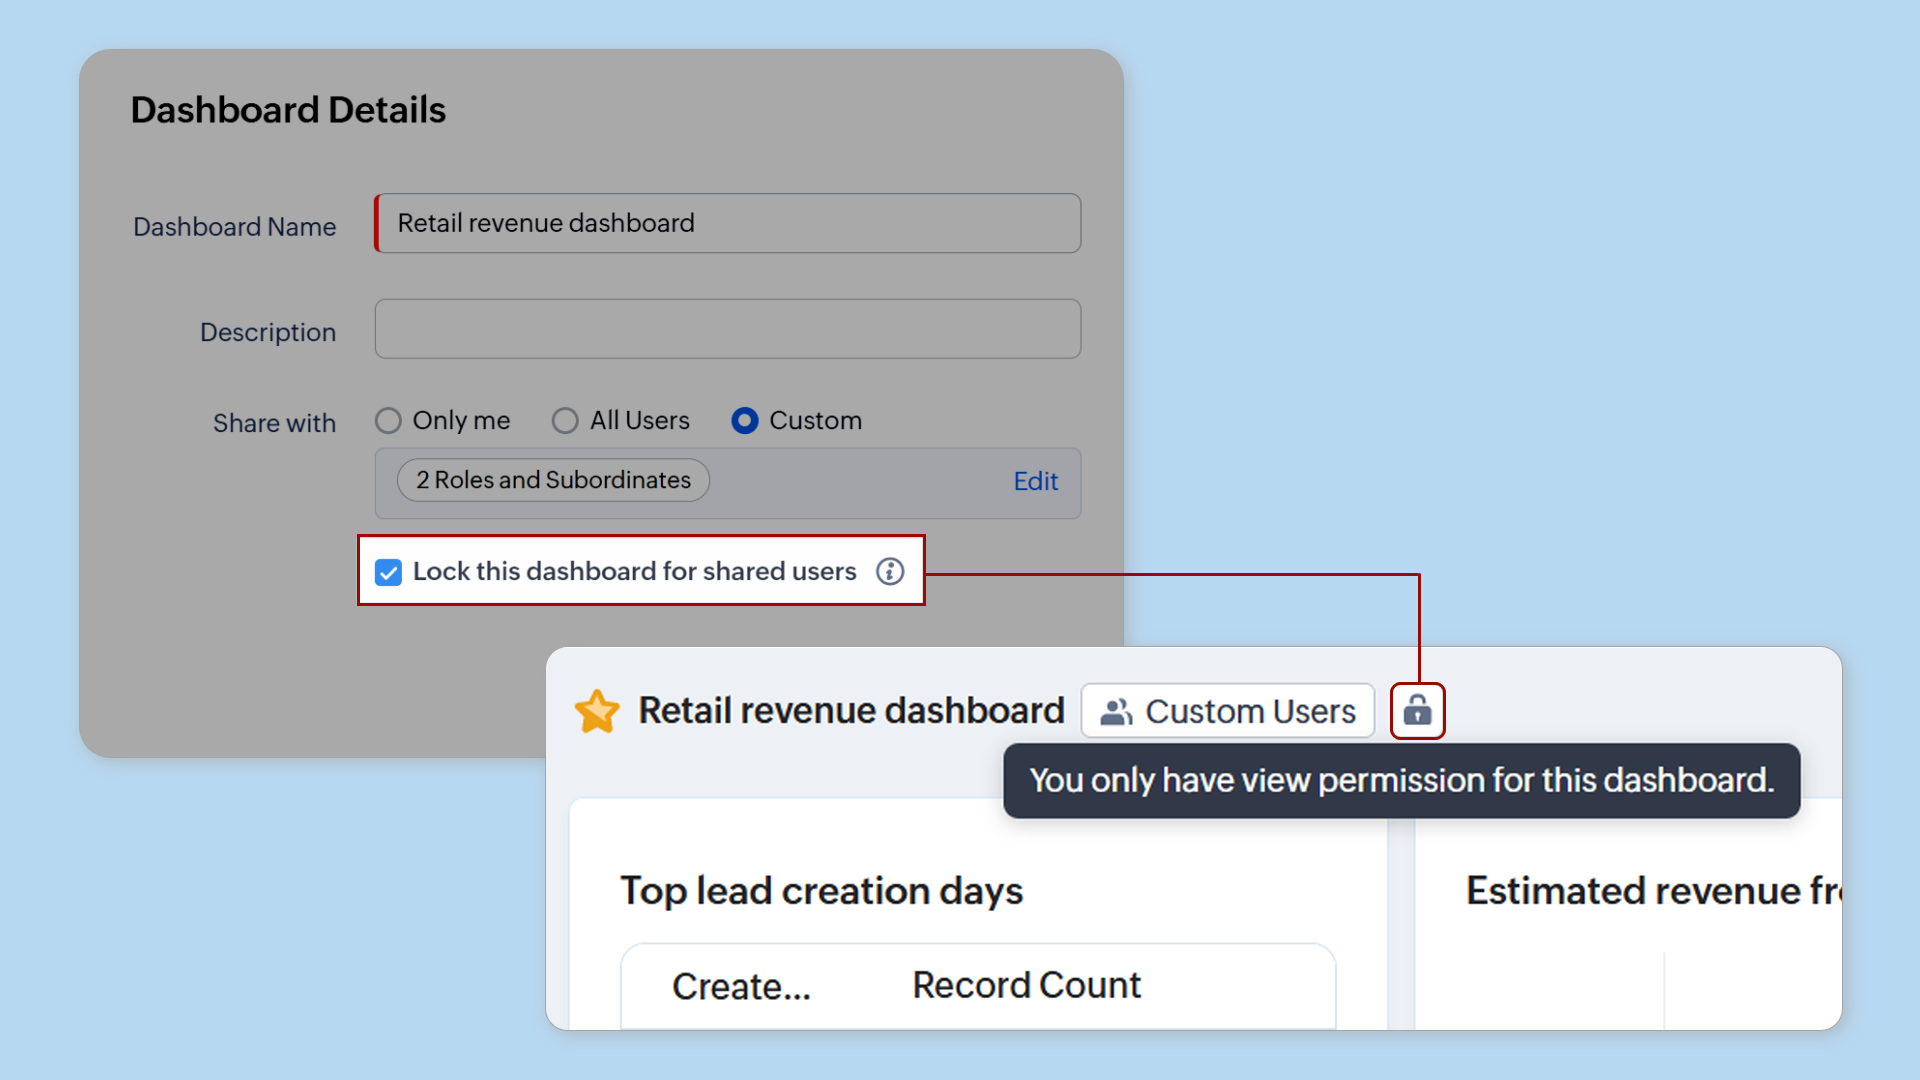Select the Custom sharing option
Screen dimensions: 1920x1080
(744, 420)
